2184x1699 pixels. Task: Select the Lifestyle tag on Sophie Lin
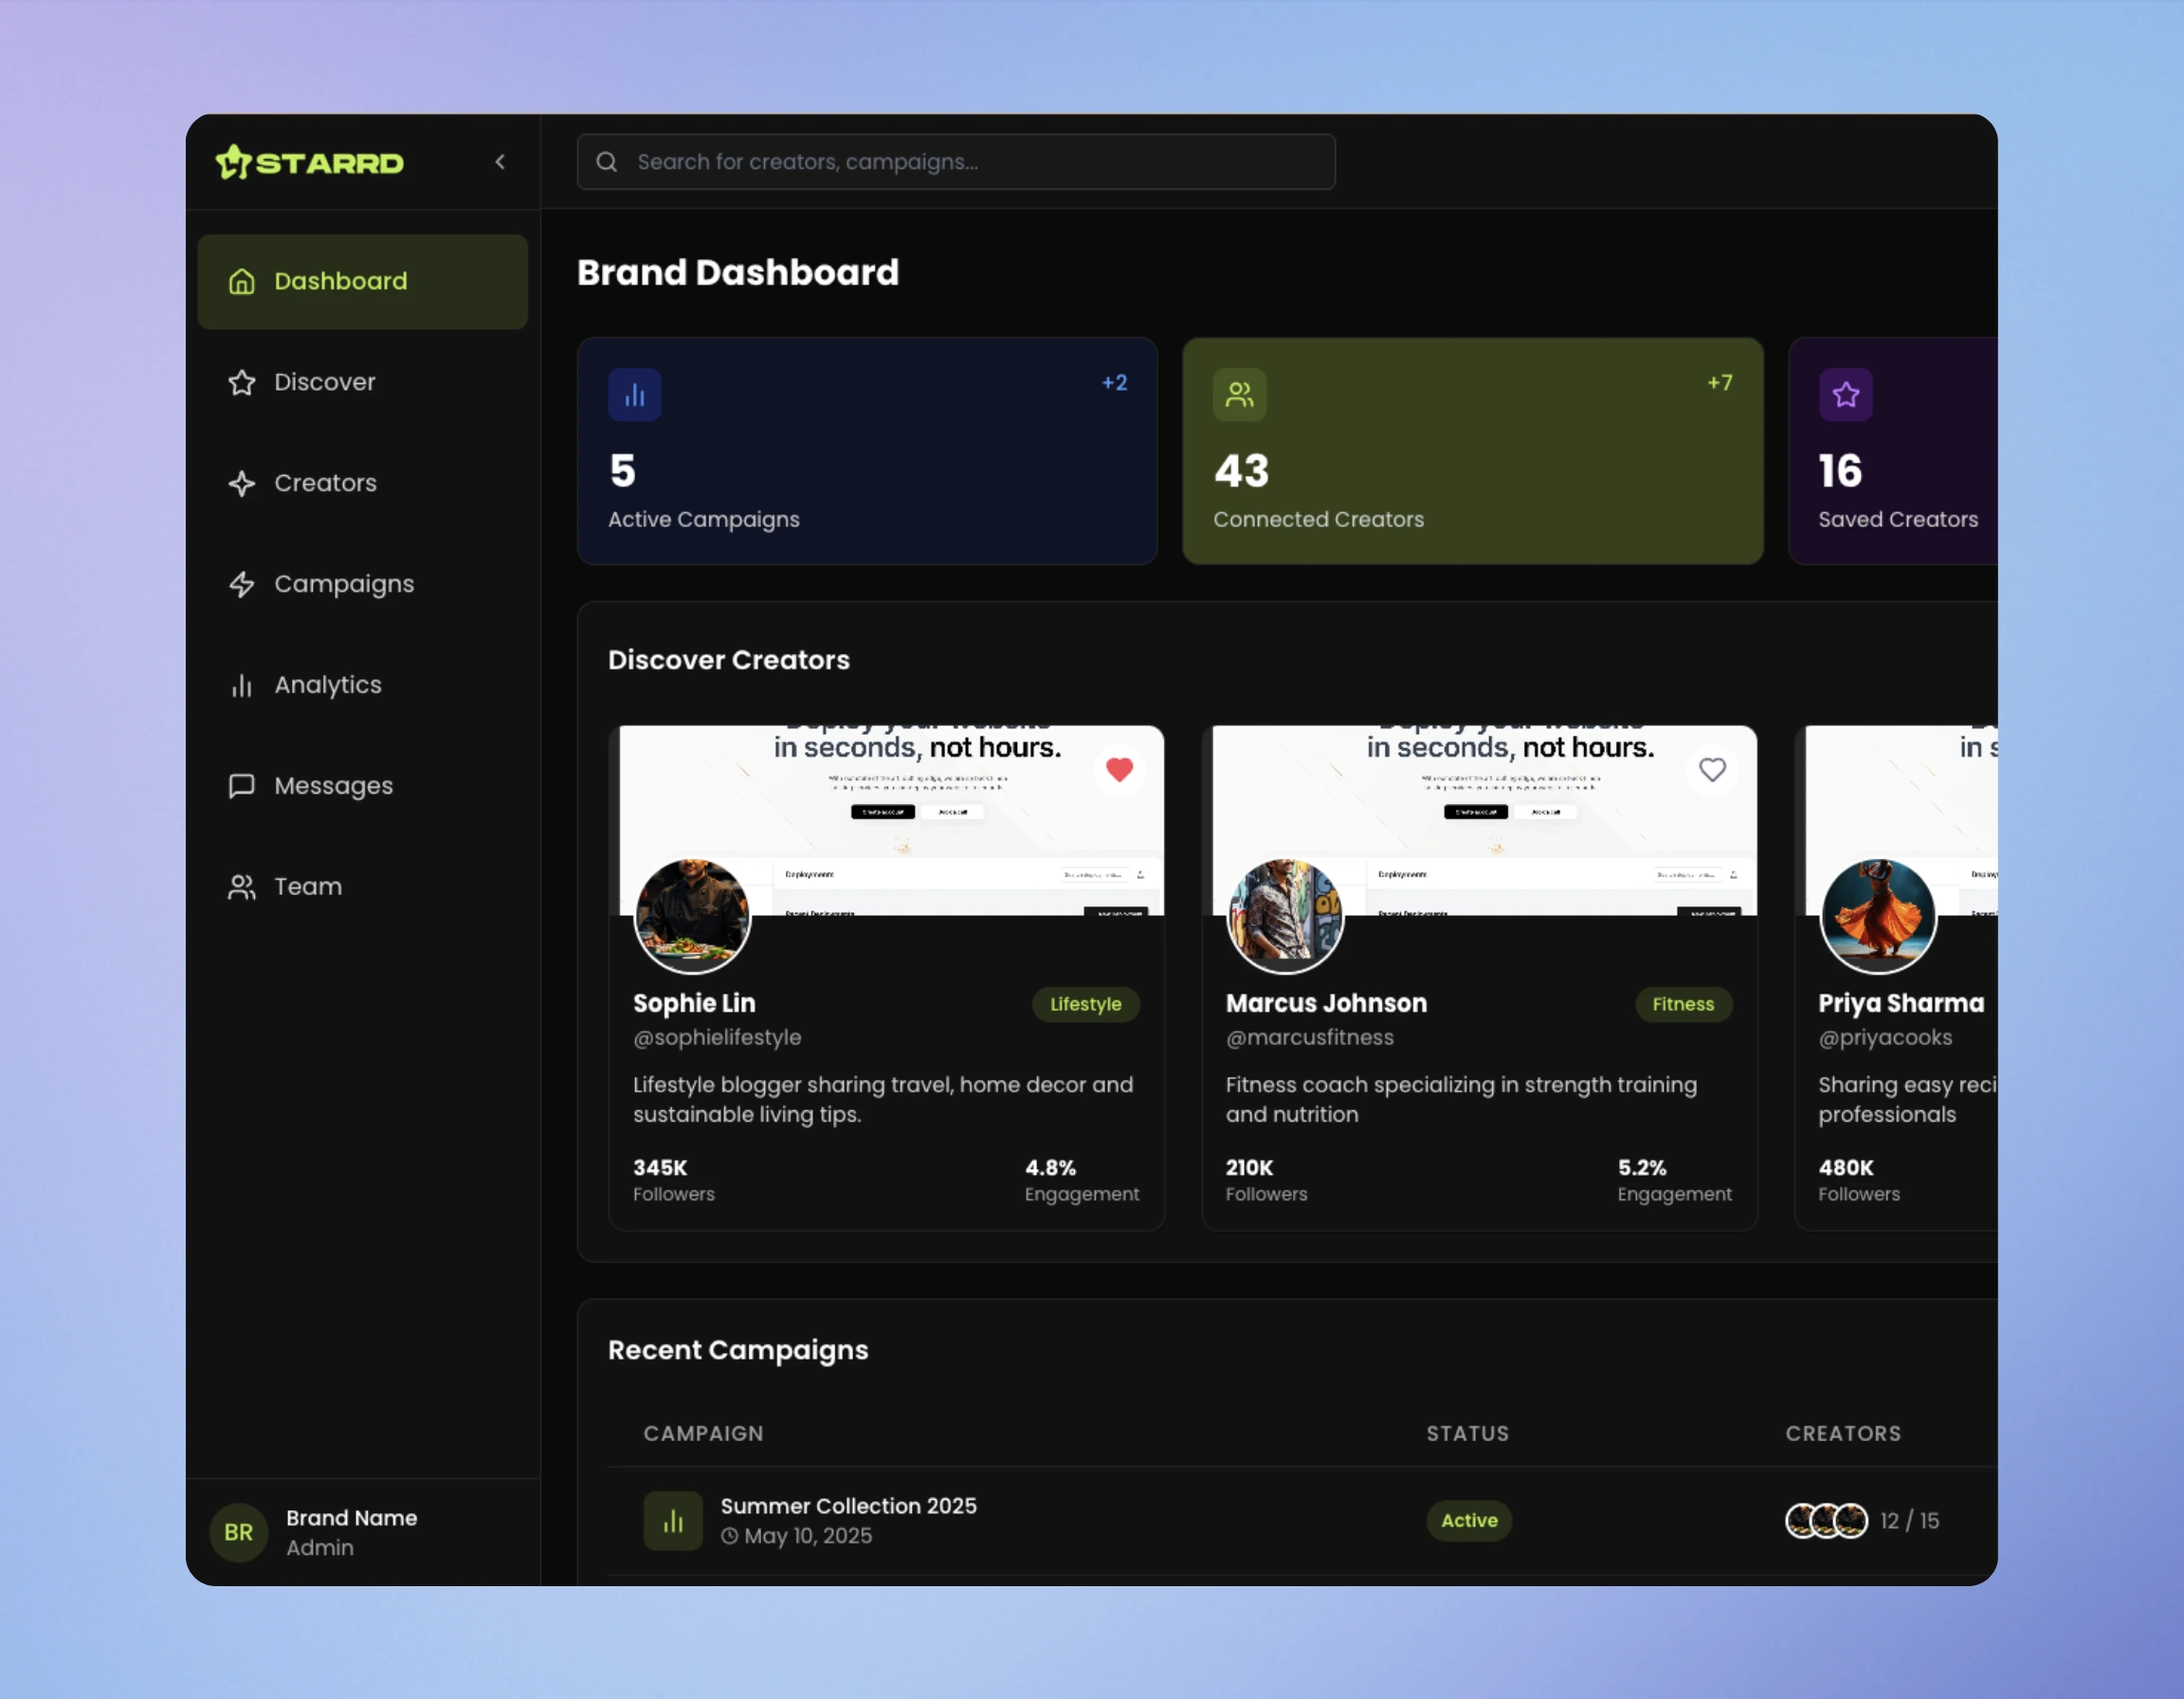click(x=1085, y=1004)
